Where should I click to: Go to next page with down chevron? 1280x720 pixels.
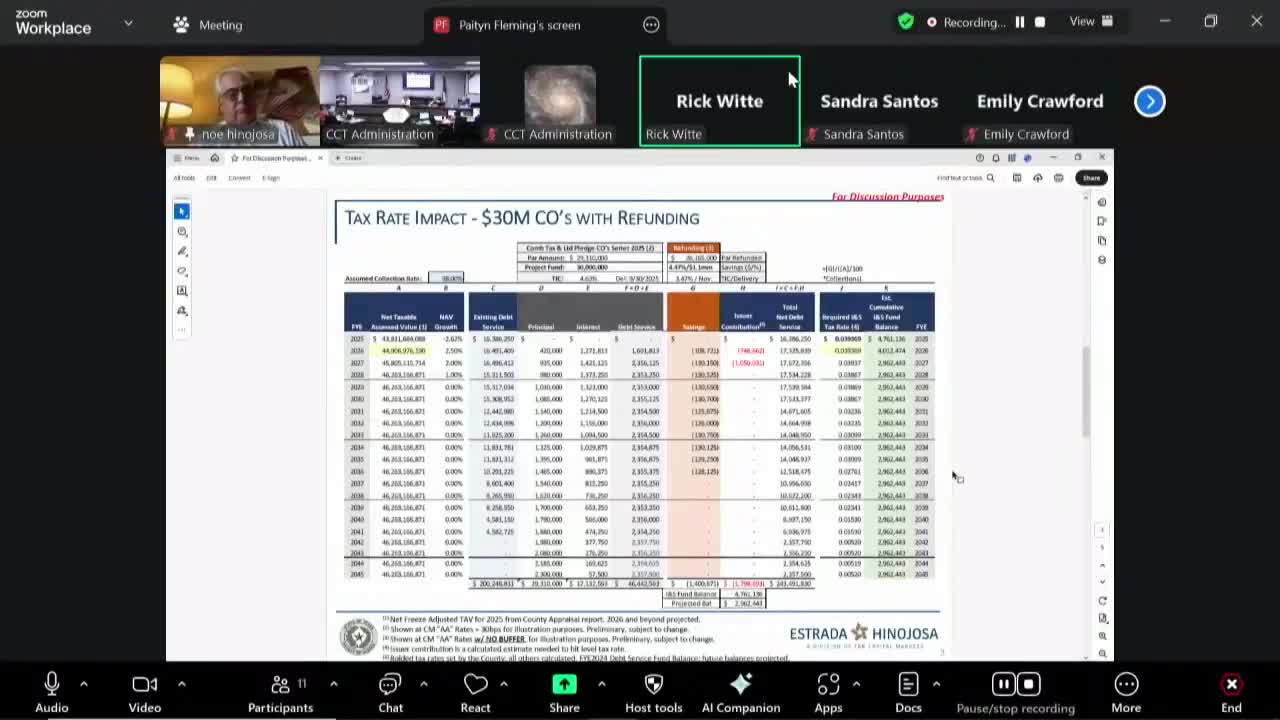1102,581
